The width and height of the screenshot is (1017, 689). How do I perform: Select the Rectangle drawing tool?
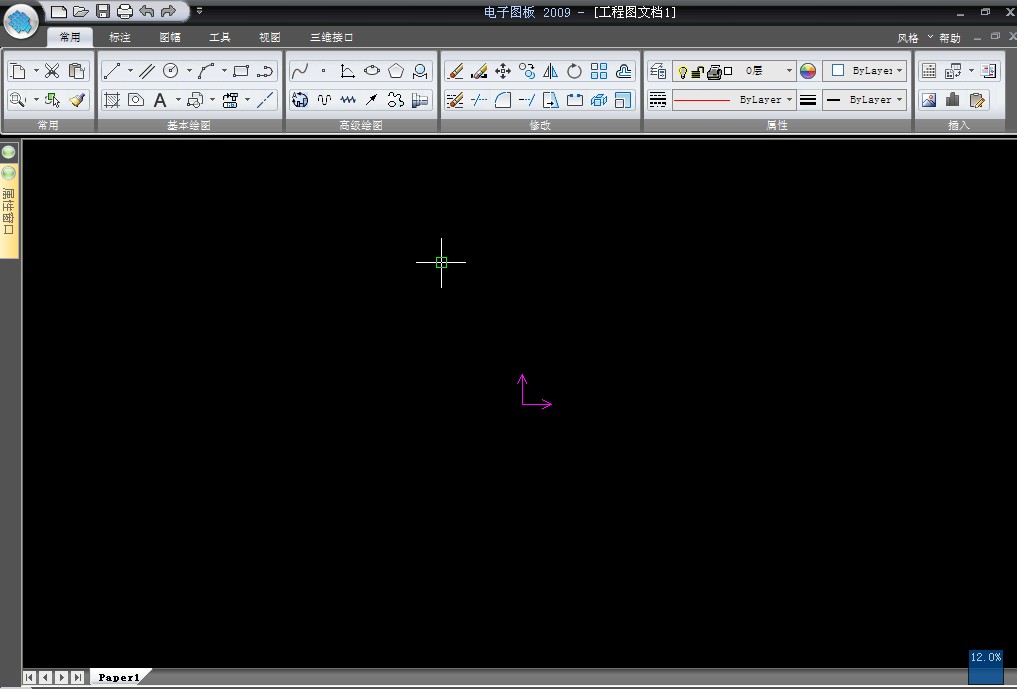(241, 71)
